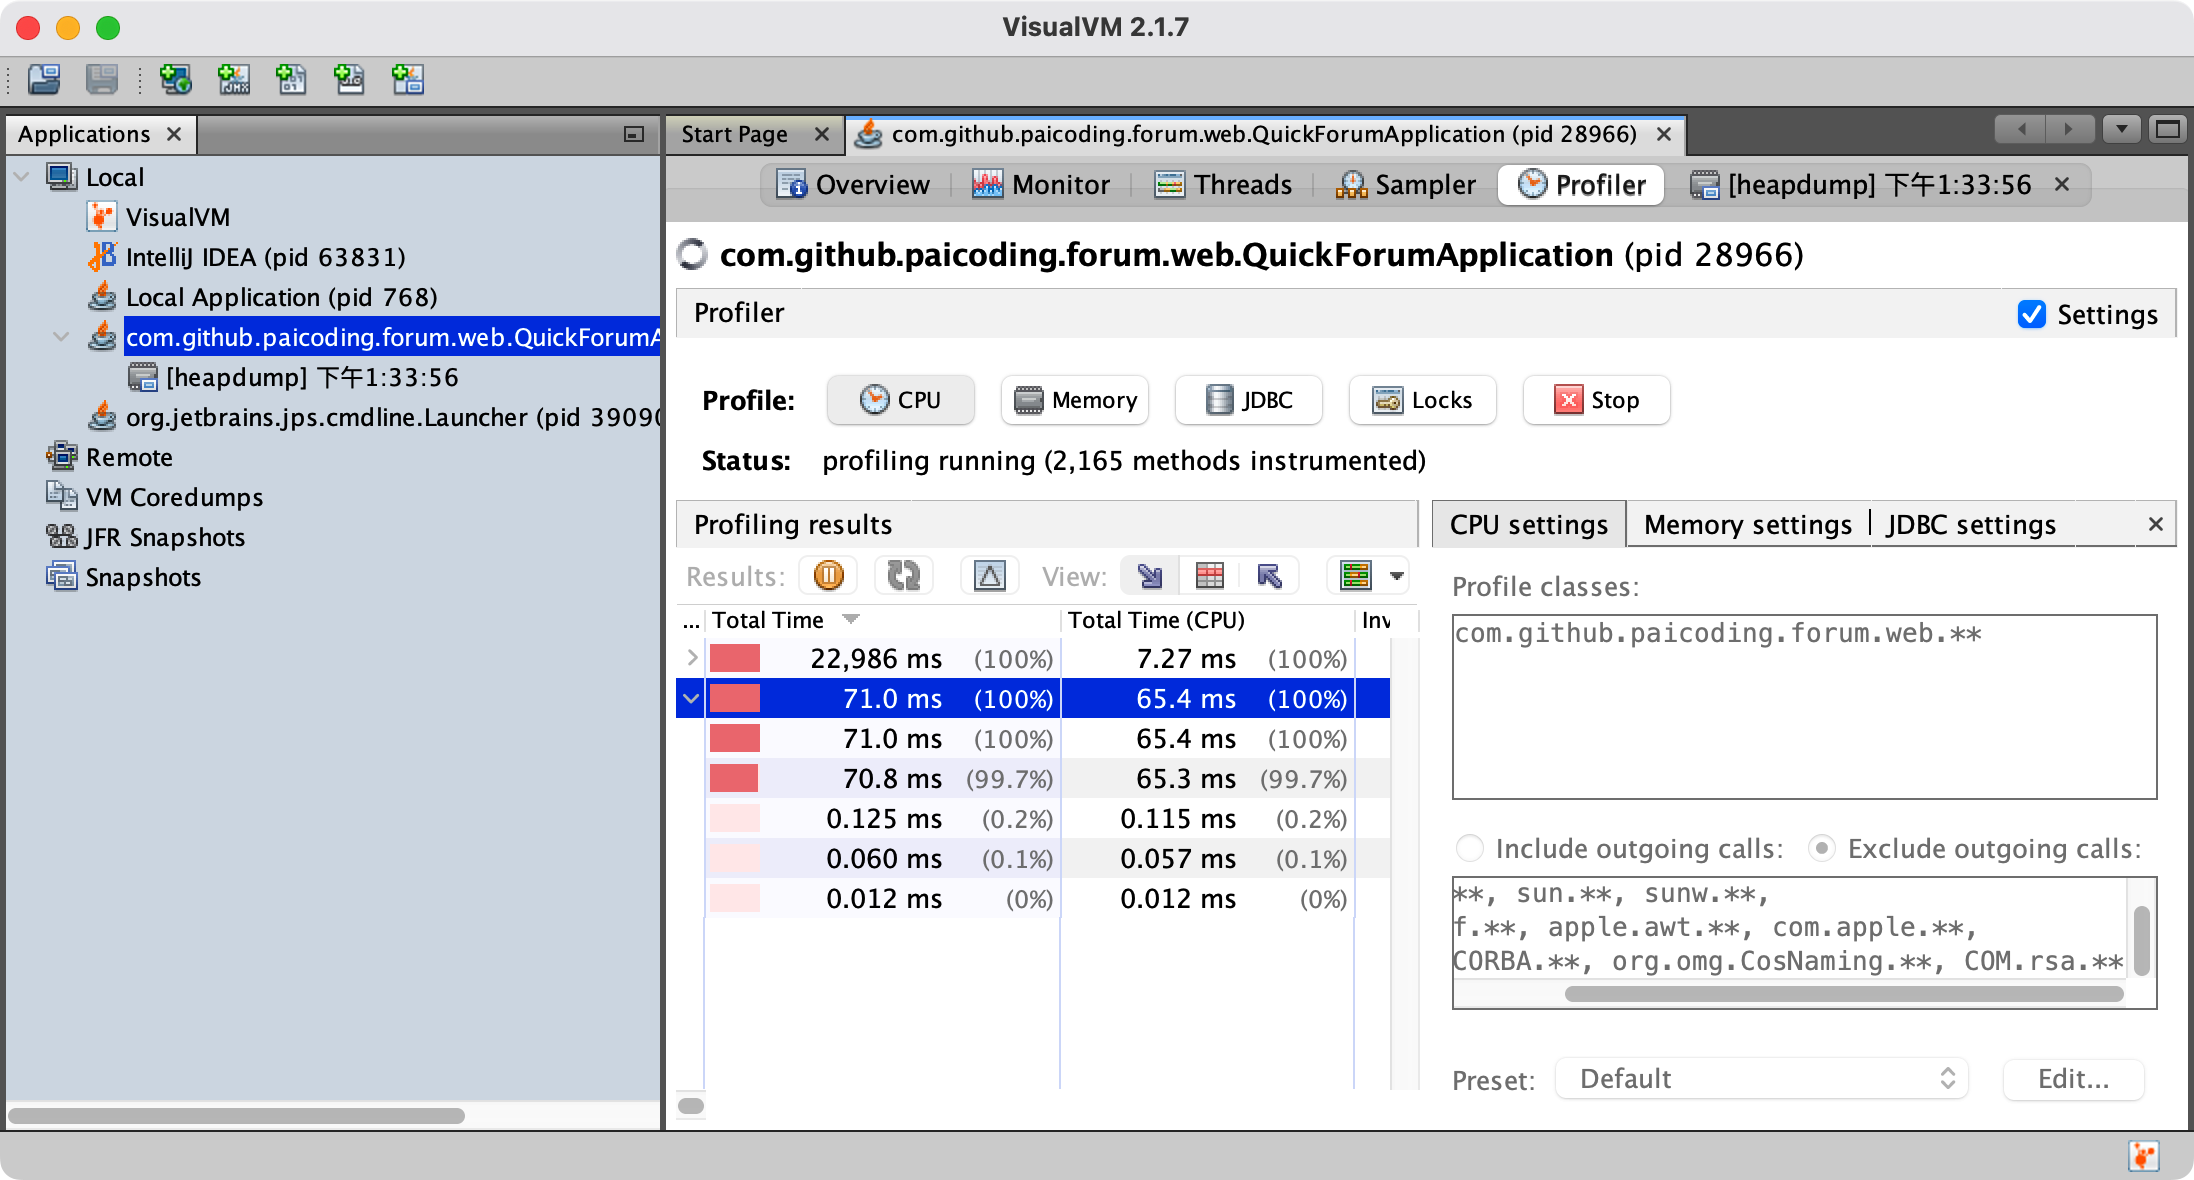
Task: Toggle the Settings checkbox on
Action: pos(2031,312)
